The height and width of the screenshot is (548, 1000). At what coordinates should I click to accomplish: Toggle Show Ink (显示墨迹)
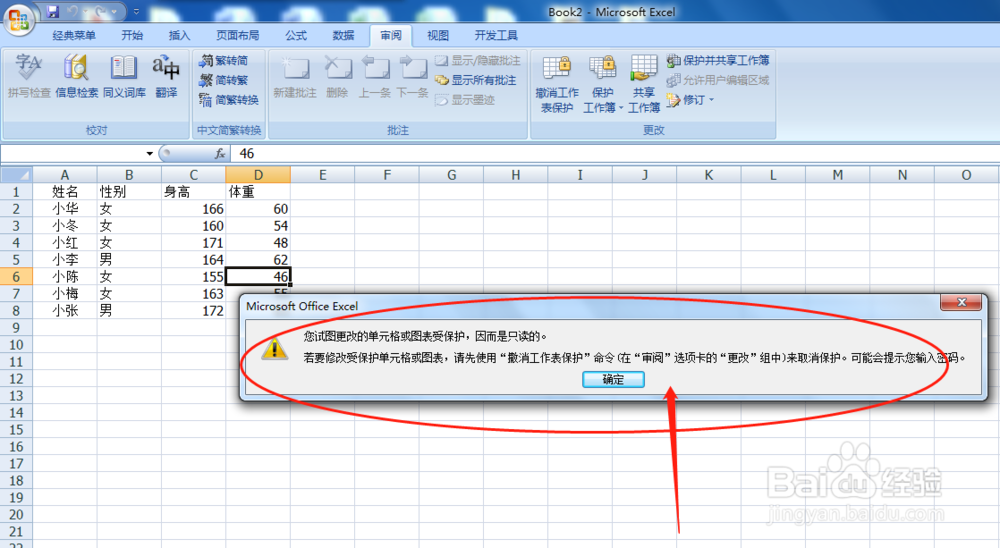[466, 100]
